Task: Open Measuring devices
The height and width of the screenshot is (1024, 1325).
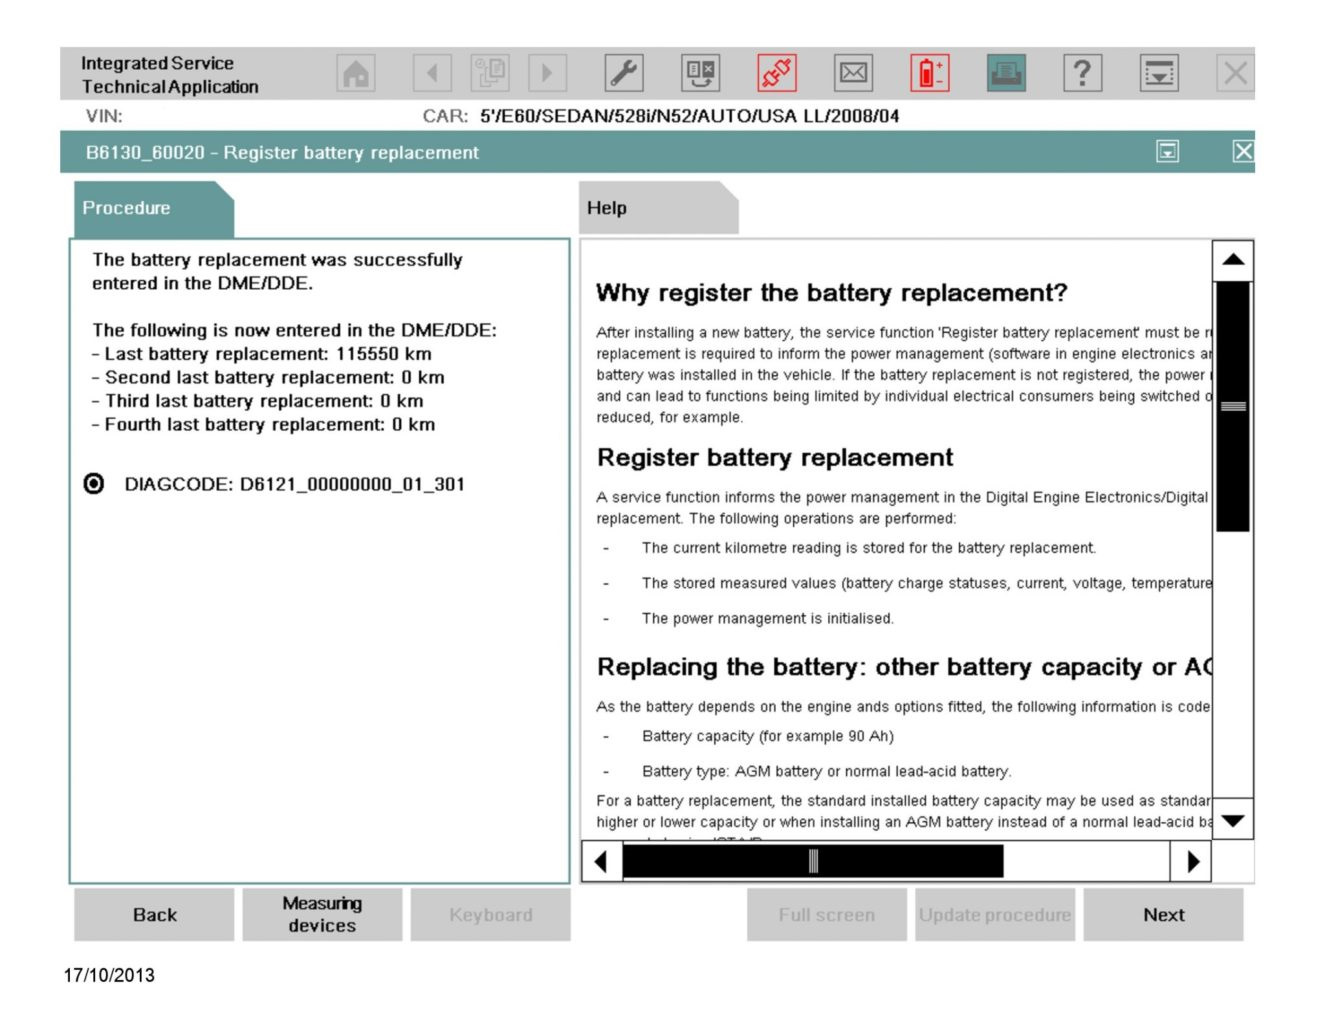Action: click(x=322, y=914)
